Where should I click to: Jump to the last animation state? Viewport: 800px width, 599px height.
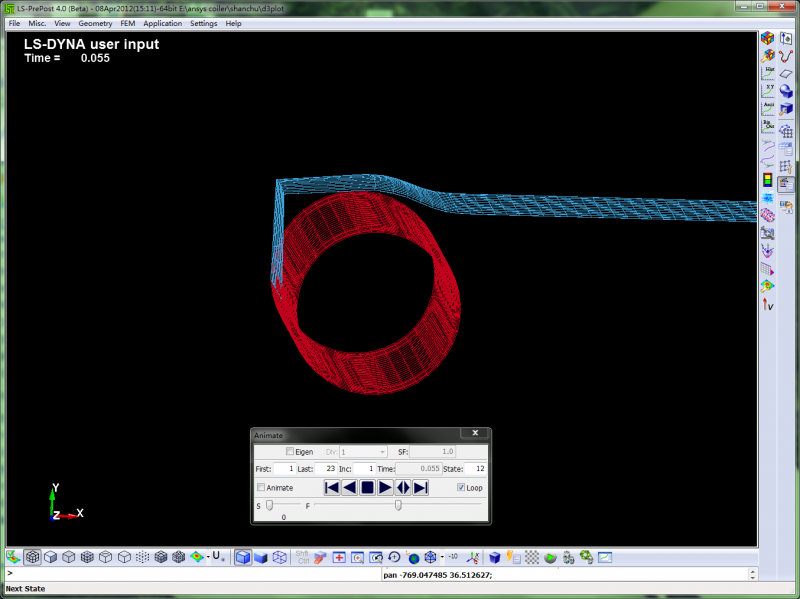click(x=421, y=487)
